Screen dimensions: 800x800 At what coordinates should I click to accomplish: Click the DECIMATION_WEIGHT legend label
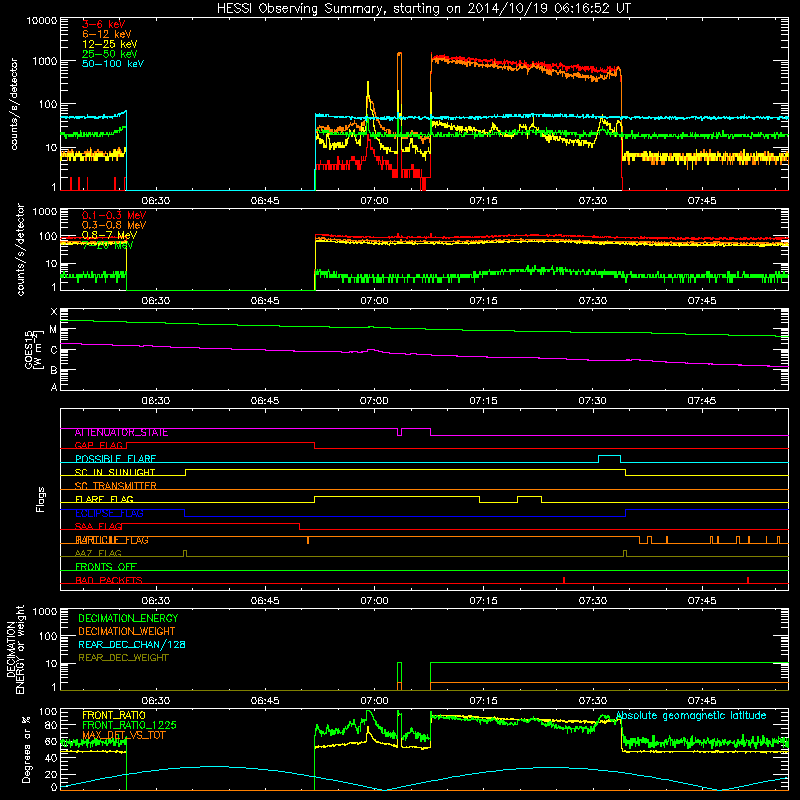(127, 632)
